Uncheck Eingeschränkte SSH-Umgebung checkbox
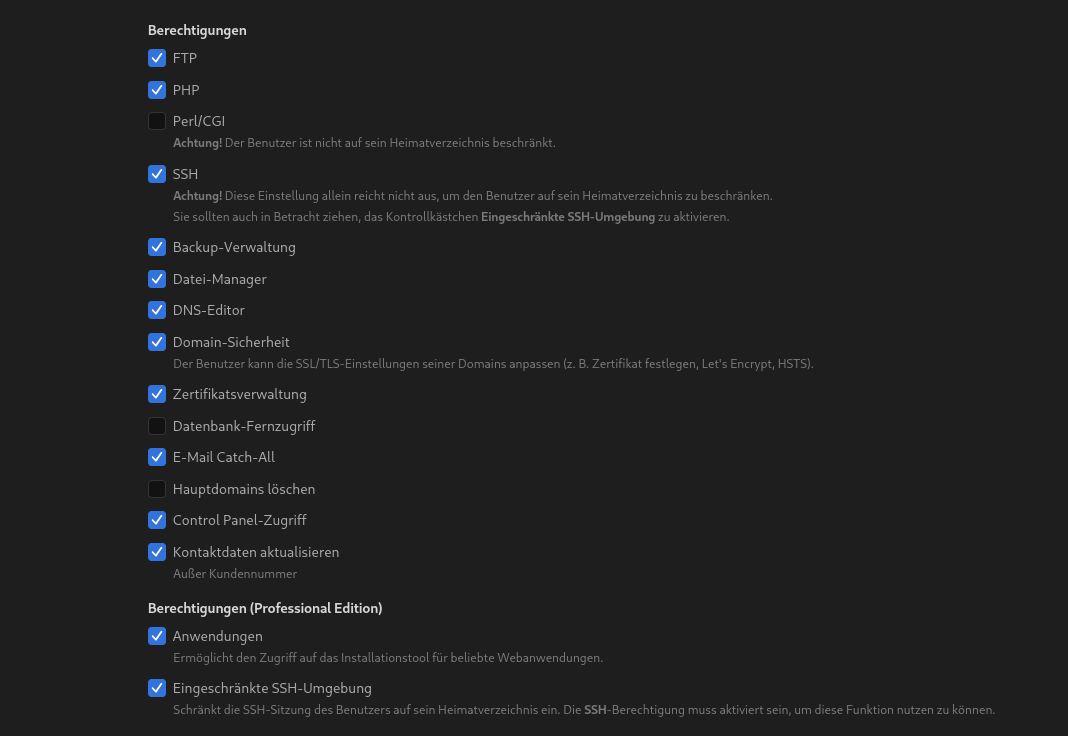1068x736 pixels. [157, 688]
